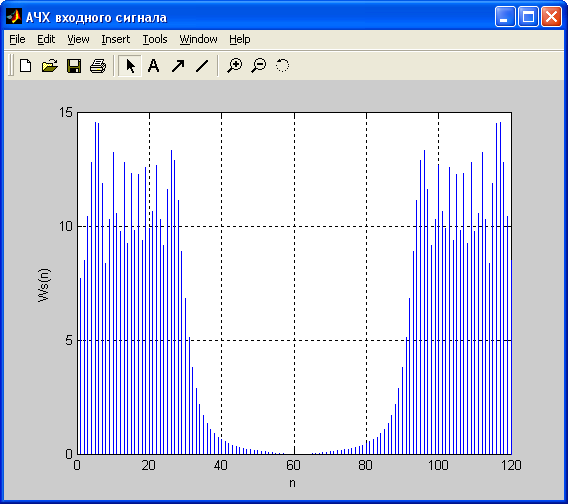Click the MATLAB logo in title bar
This screenshot has height=504, width=568.
[14, 17]
